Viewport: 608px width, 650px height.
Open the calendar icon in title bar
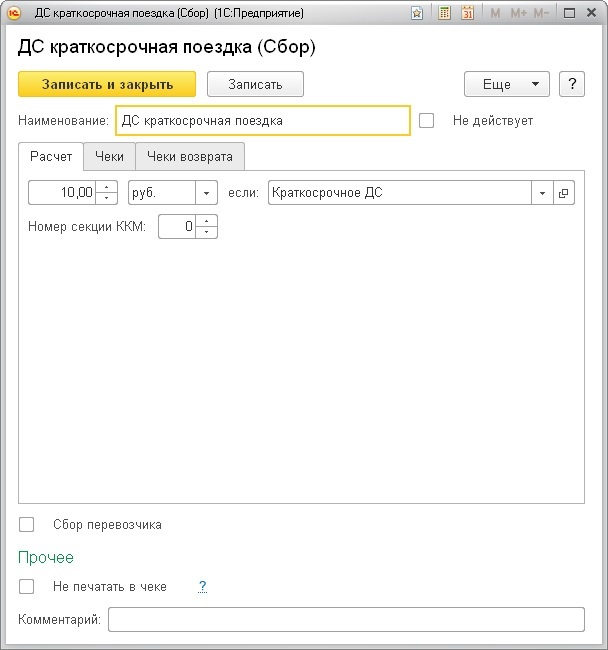tap(467, 14)
